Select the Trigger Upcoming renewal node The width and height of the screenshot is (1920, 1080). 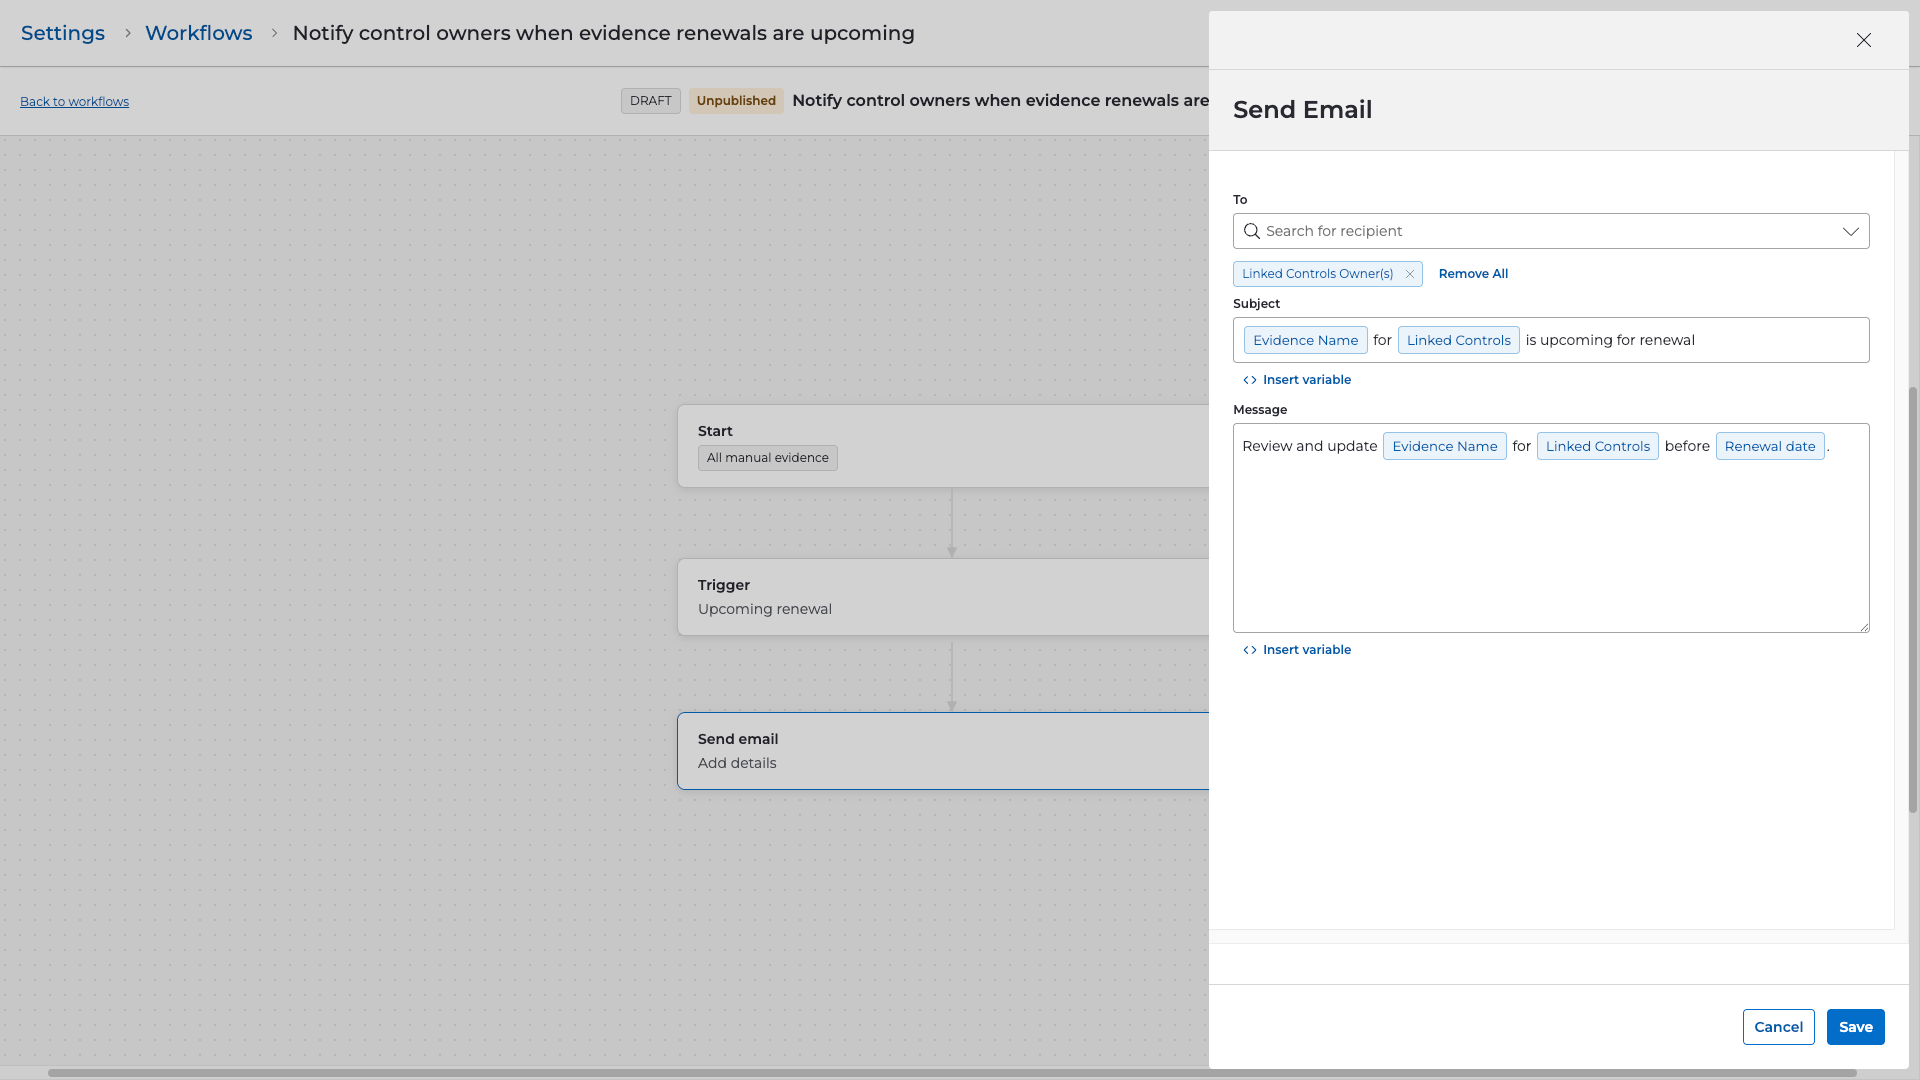click(940, 597)
